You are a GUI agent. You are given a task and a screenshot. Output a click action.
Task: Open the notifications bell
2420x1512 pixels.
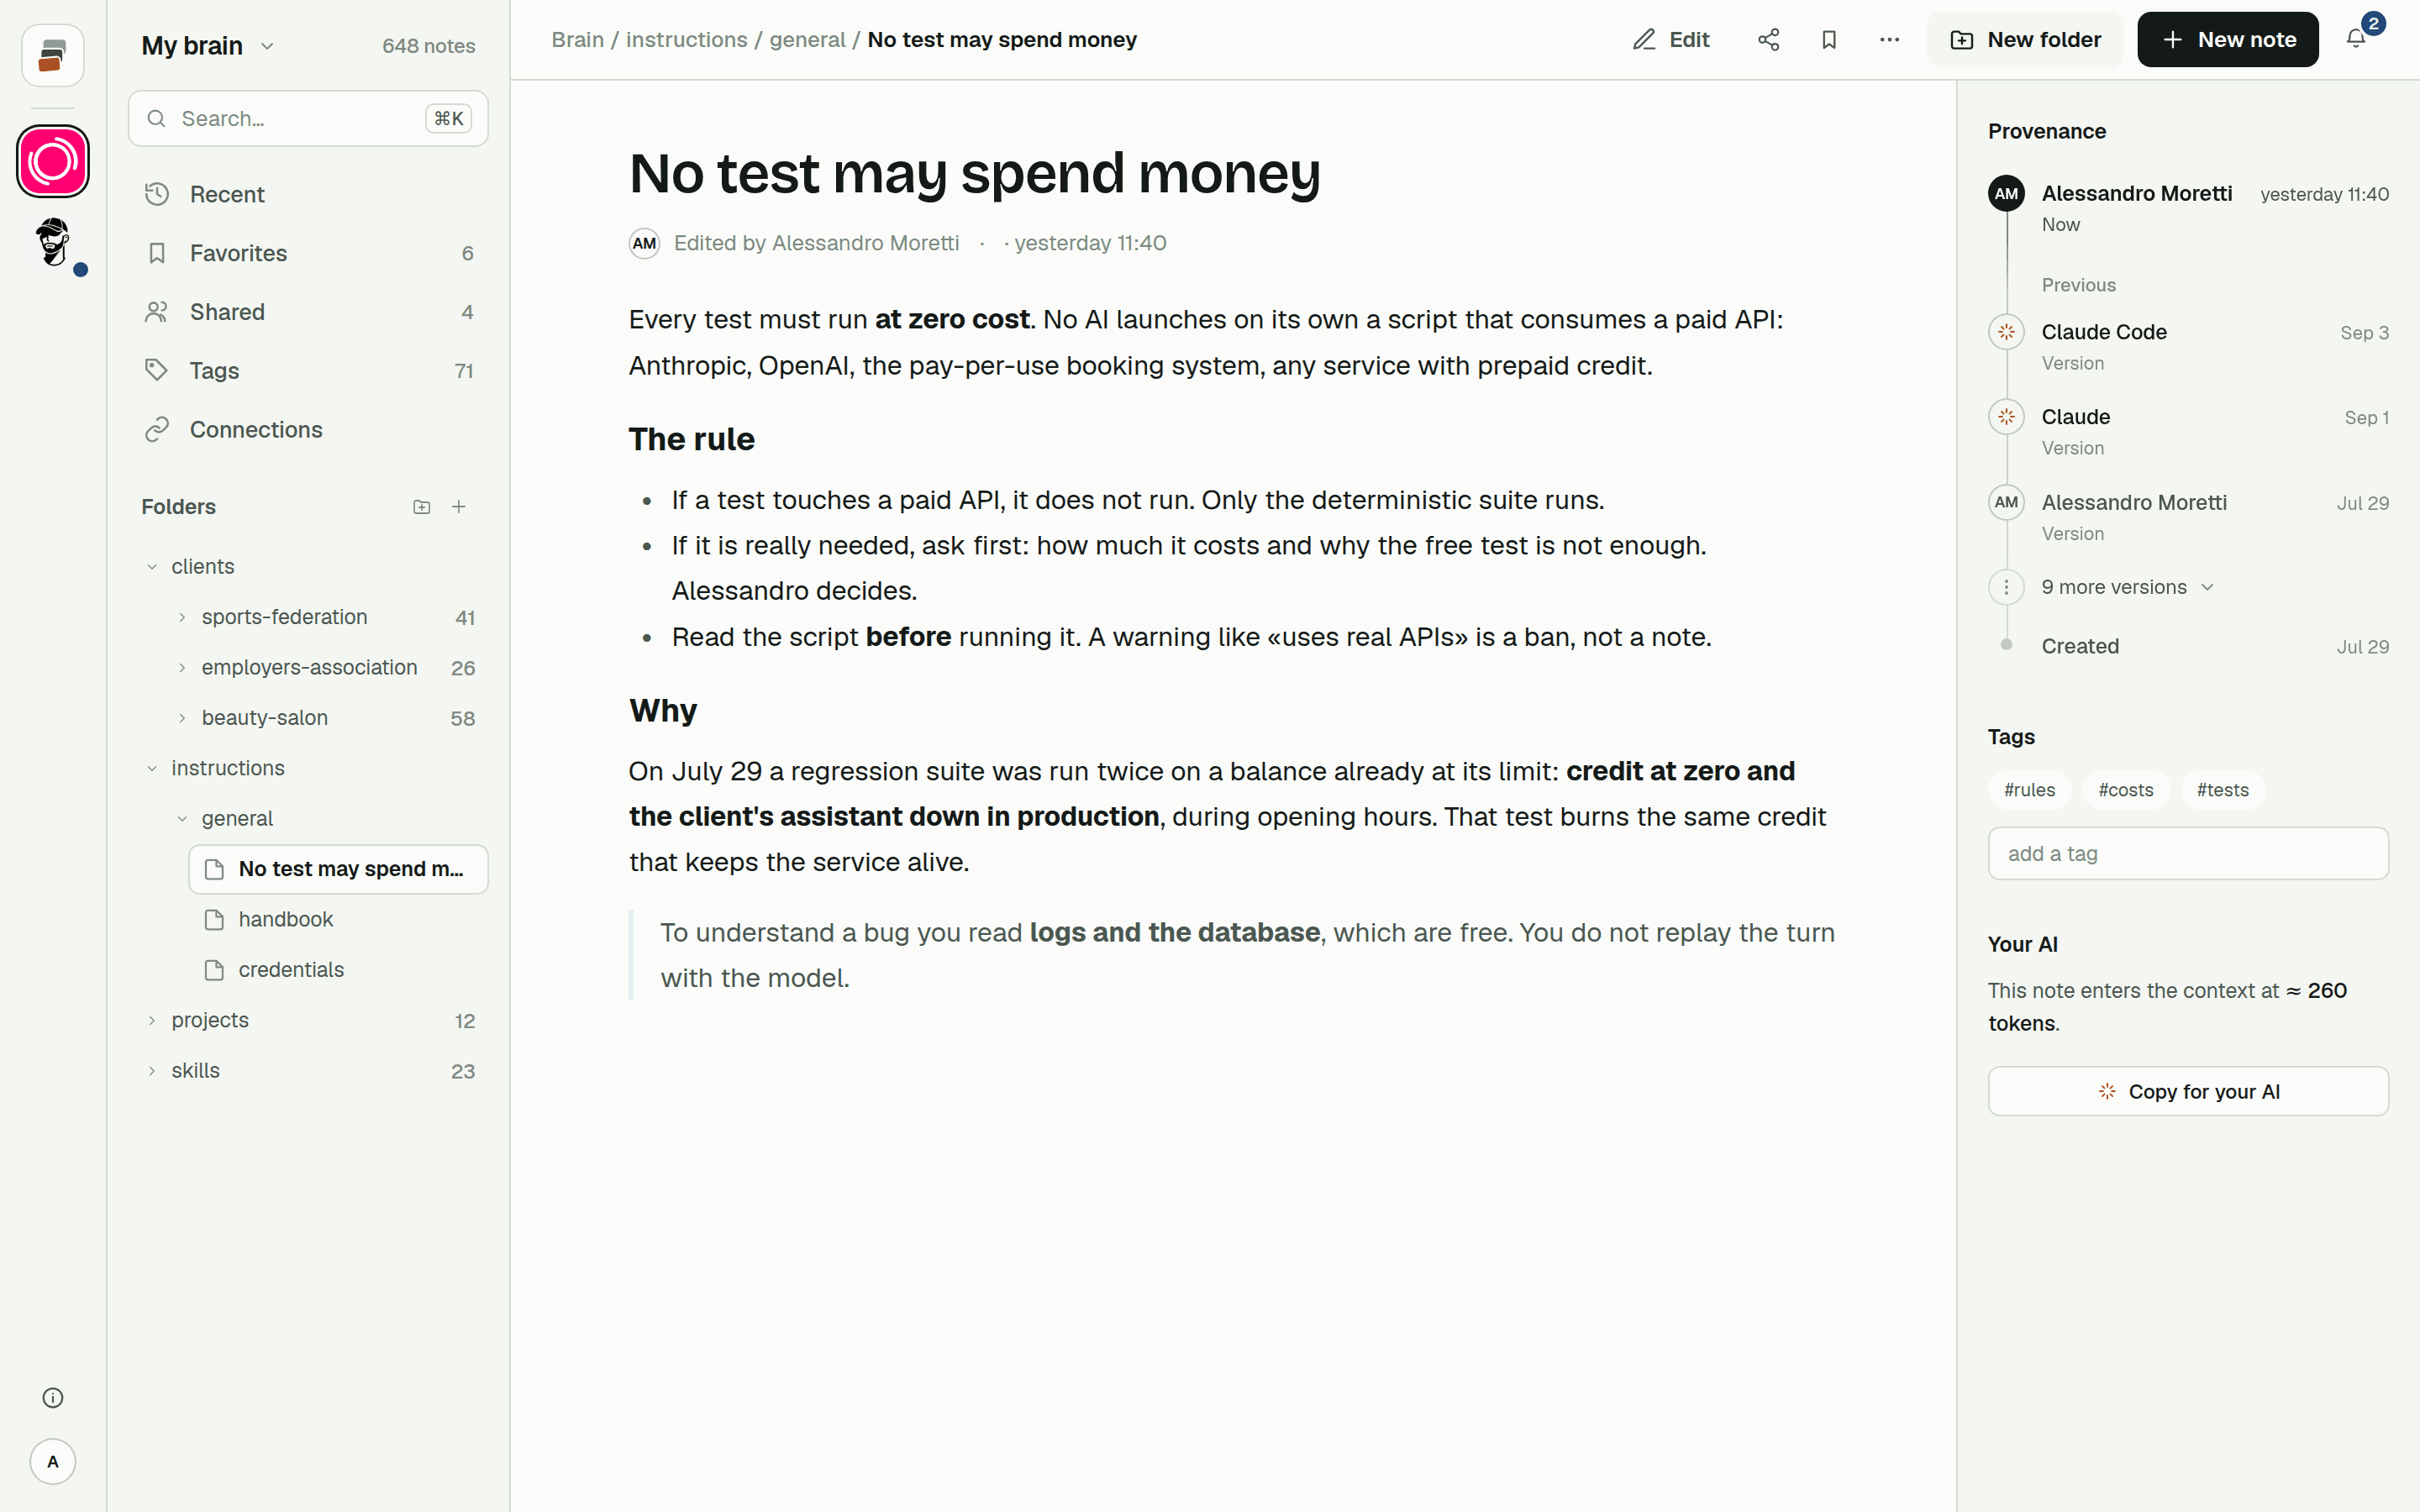click(2356, 40)
